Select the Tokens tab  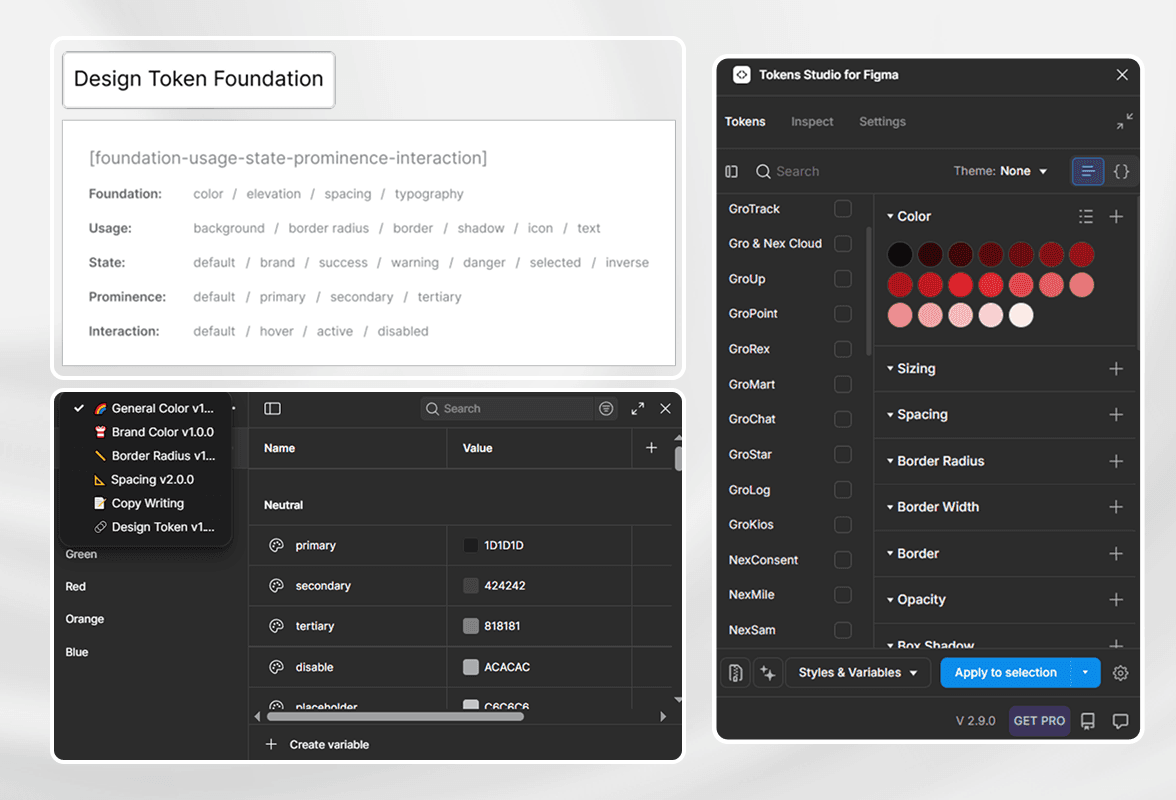click(x=745, y=121)
